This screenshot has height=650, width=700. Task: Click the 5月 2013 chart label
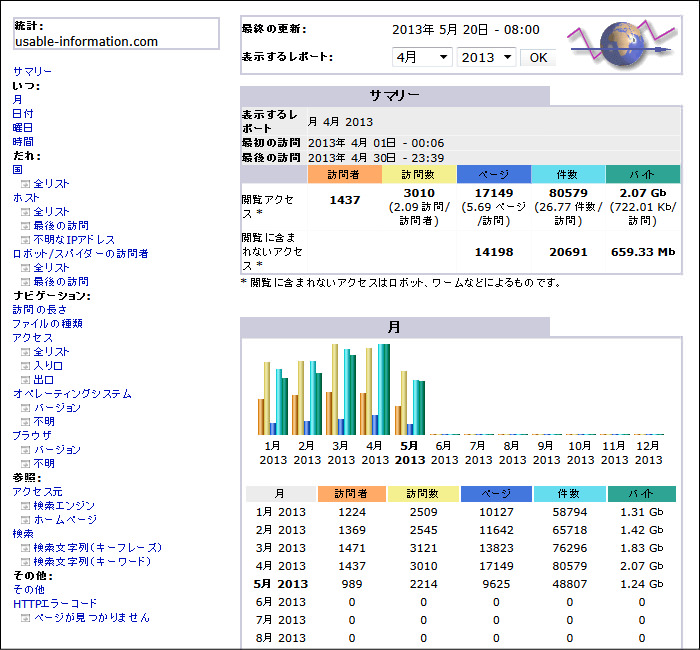point(410,453)
